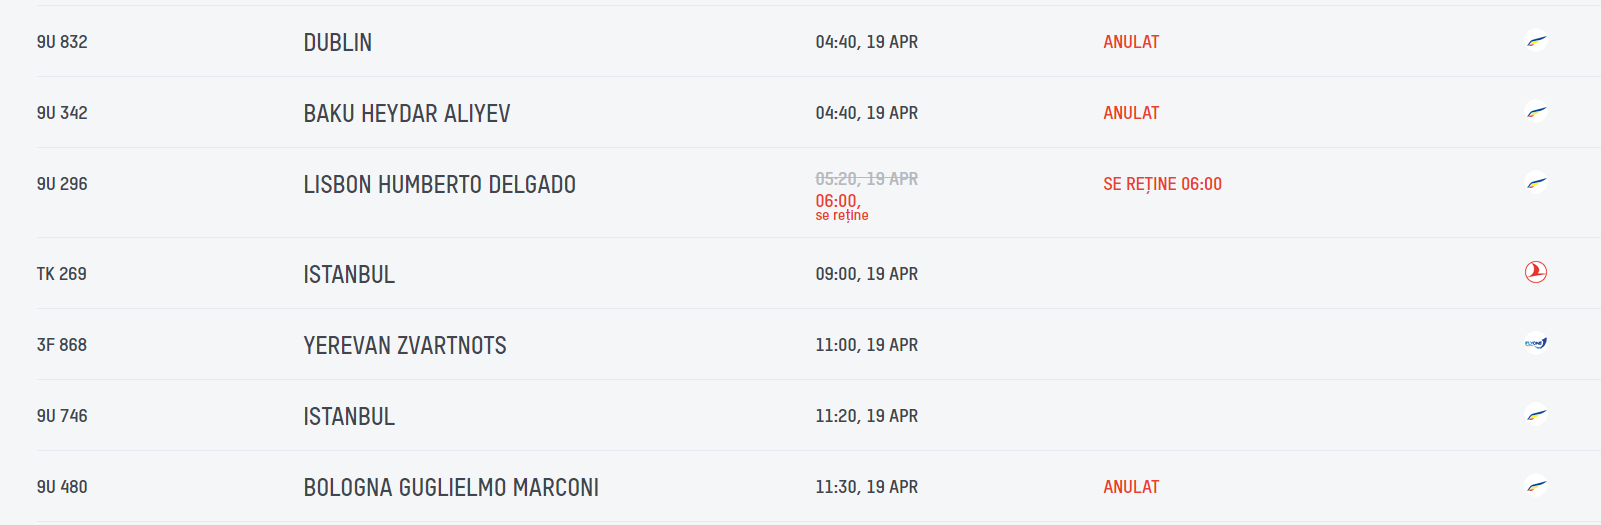
Task: Select ISTANBUL destination on flight TK 269
Action: tap(349, 275)
